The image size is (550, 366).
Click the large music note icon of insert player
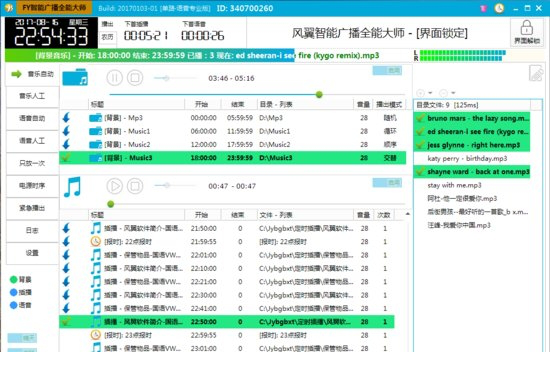click(73, 186)
